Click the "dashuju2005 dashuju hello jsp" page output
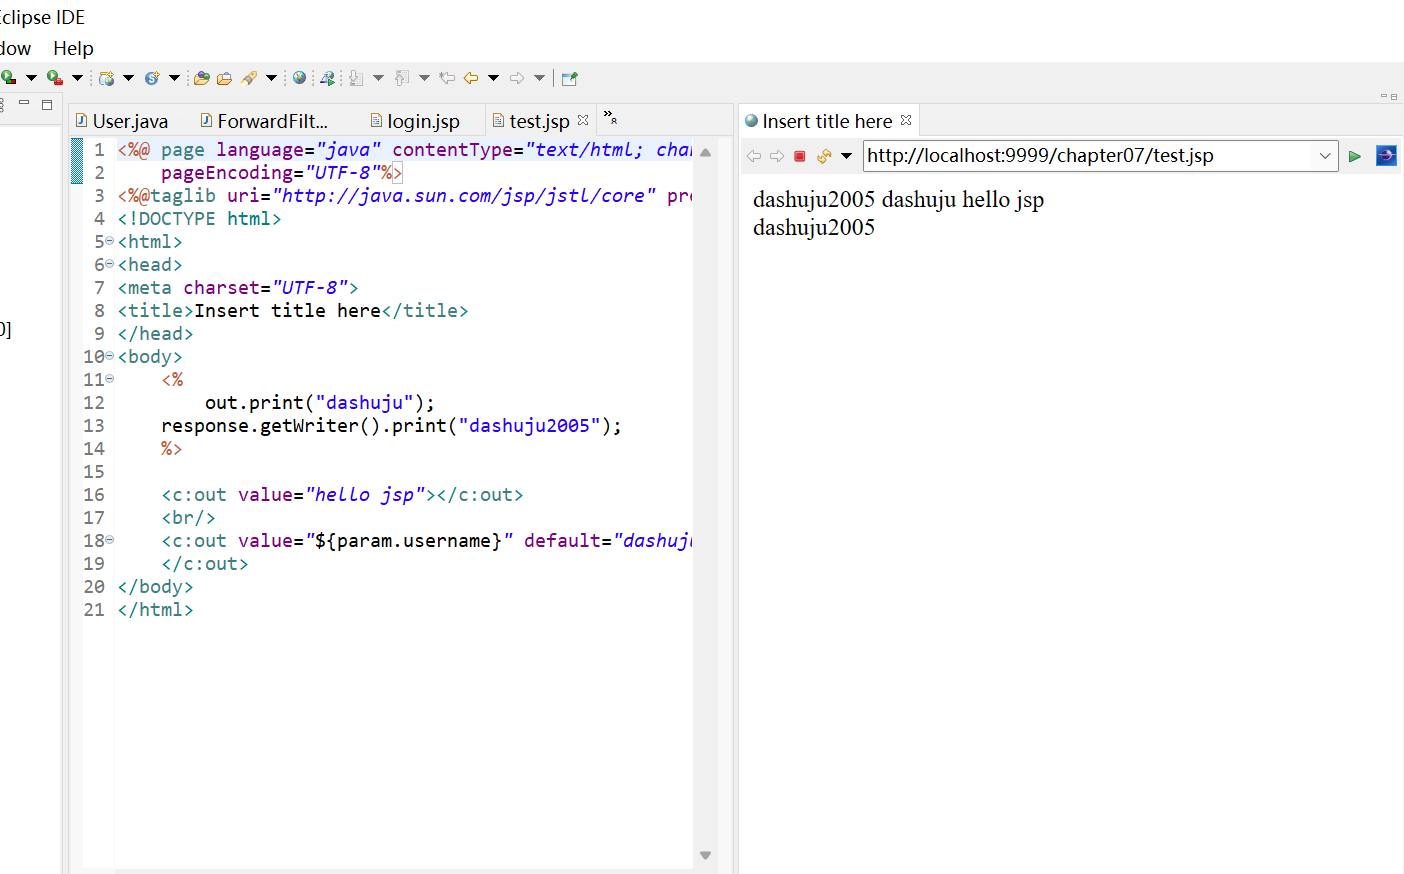1404x874 pixels. (898, 200)
